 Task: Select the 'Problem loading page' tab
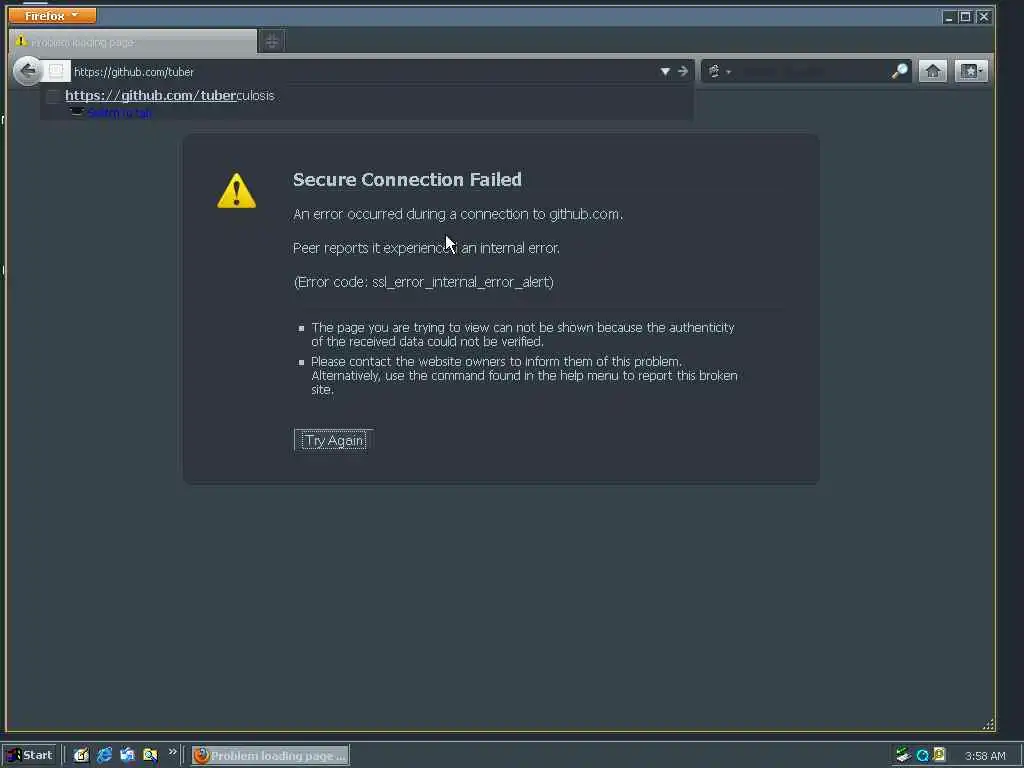(x=133, y=42)
